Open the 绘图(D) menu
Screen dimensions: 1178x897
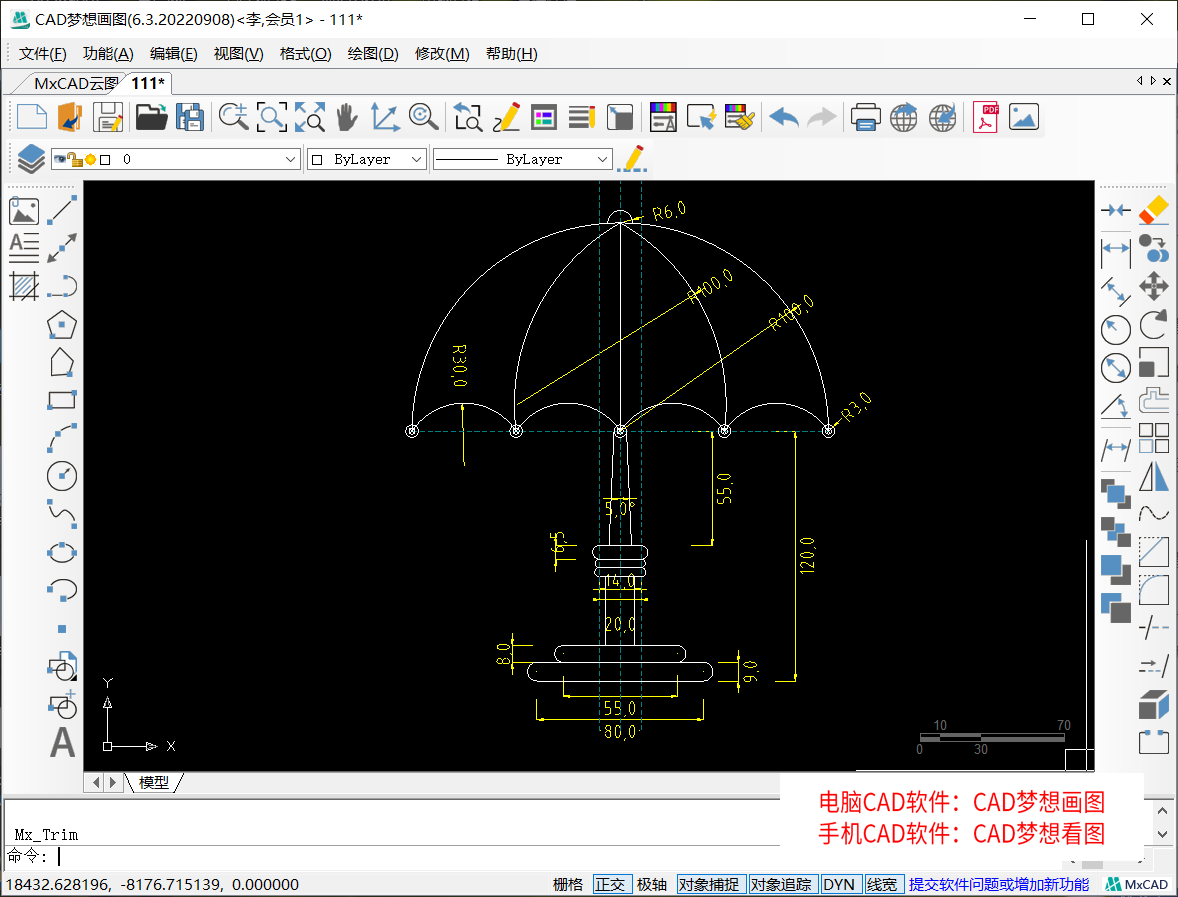pos(373,53)
